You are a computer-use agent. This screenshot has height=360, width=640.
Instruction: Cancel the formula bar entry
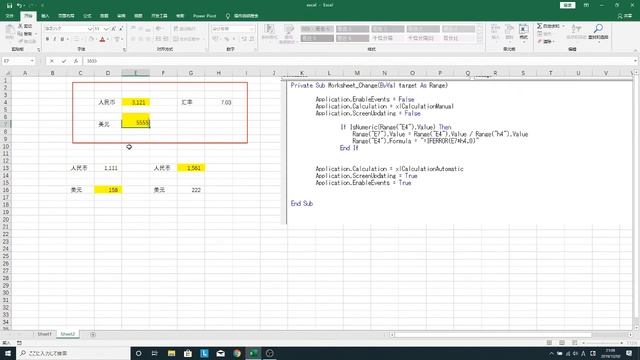(x=51, y=61)
